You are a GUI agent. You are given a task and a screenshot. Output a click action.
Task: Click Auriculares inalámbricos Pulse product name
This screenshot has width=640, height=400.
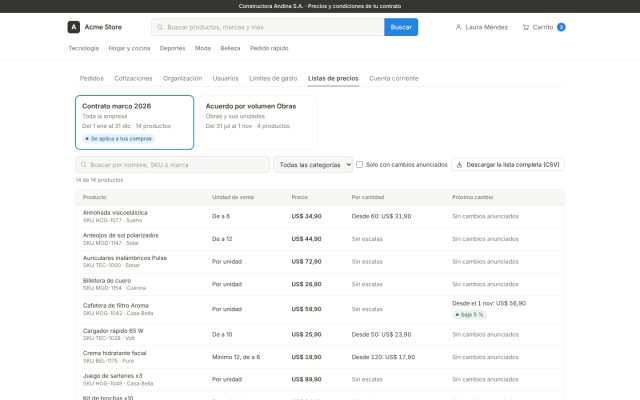pos(125,258)
